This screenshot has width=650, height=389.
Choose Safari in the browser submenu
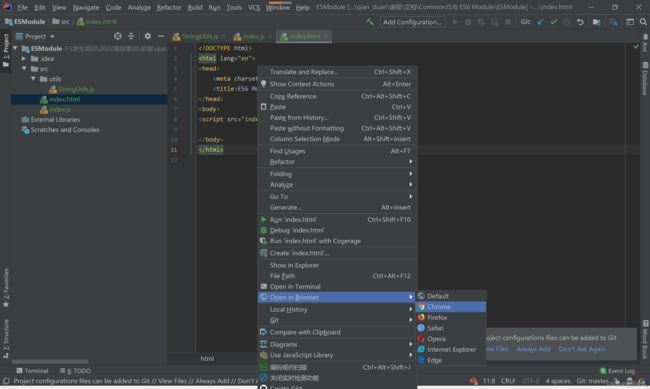[x=451, y=328]
